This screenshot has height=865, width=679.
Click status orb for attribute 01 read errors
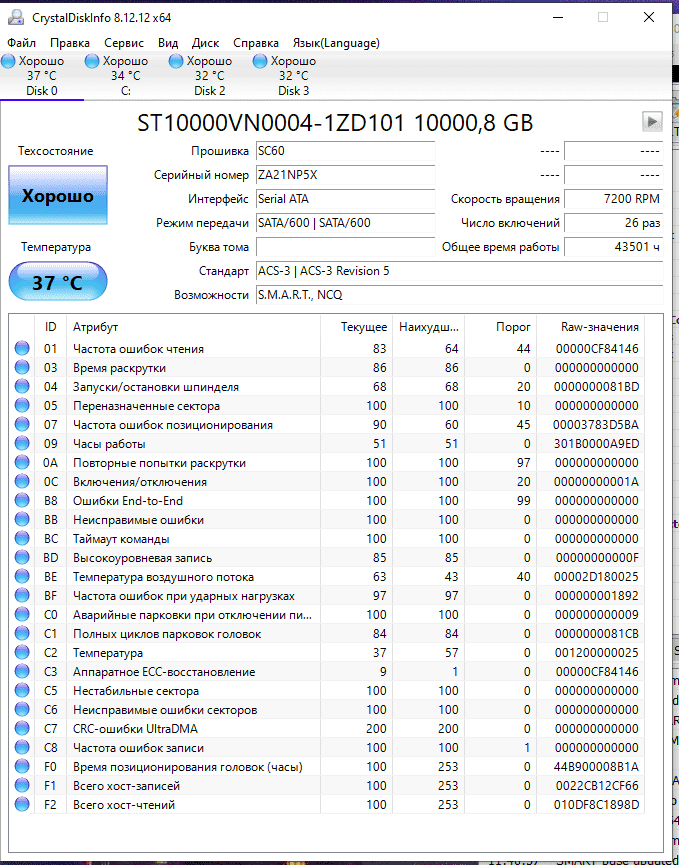point(22,349)
